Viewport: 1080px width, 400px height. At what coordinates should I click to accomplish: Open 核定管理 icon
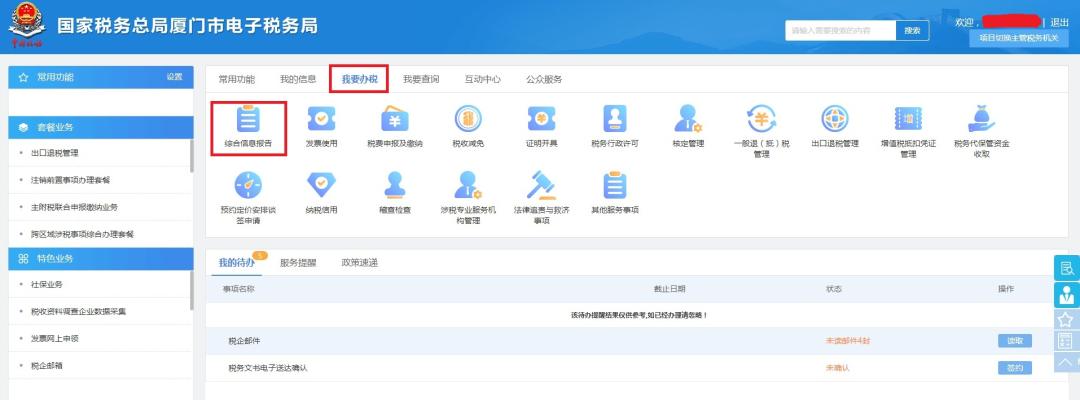(x=688, y=118)
